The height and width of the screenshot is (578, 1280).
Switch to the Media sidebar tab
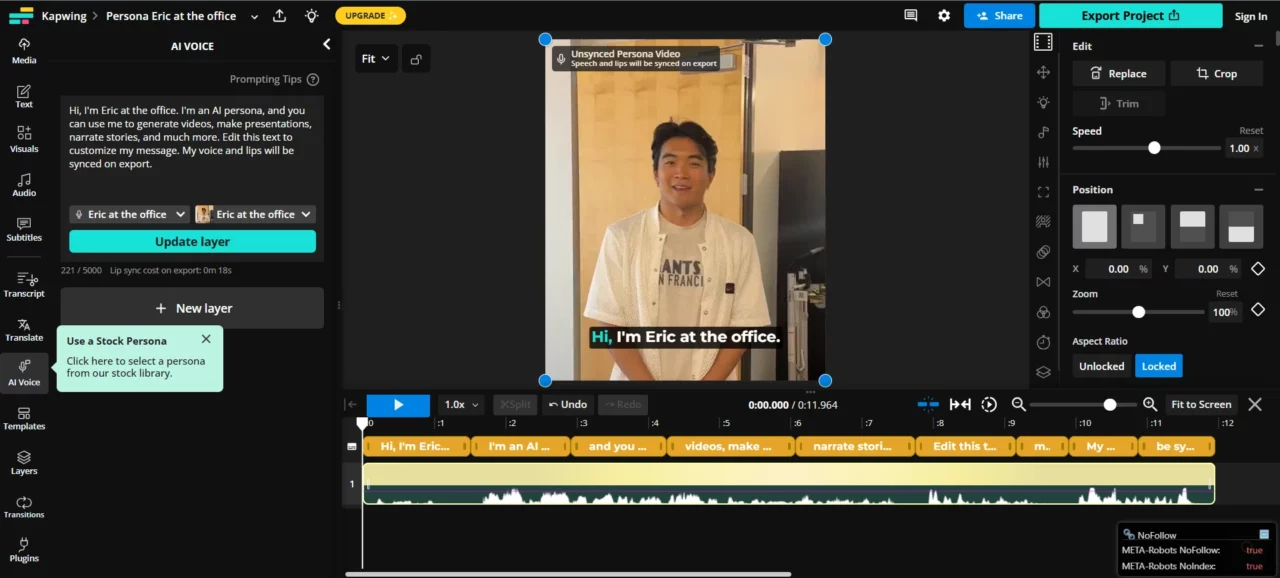tap(24, 51)
